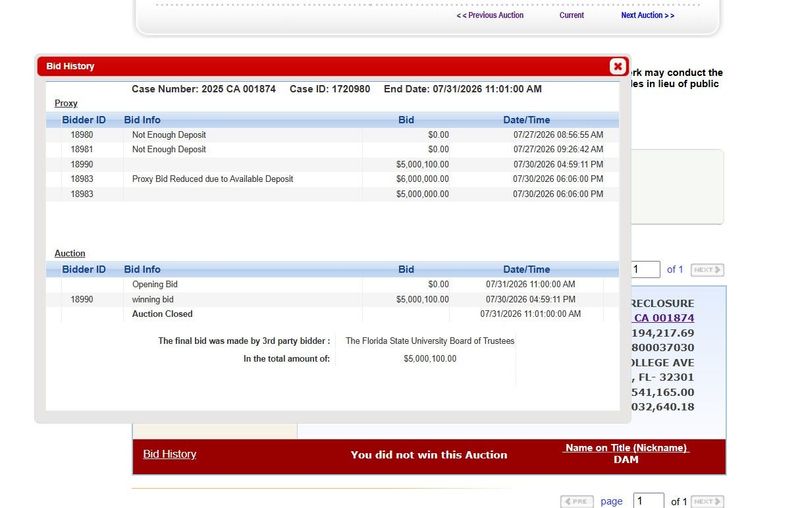Open case CA 001874 link
The image size is (800, 508).
pos(663,318)
